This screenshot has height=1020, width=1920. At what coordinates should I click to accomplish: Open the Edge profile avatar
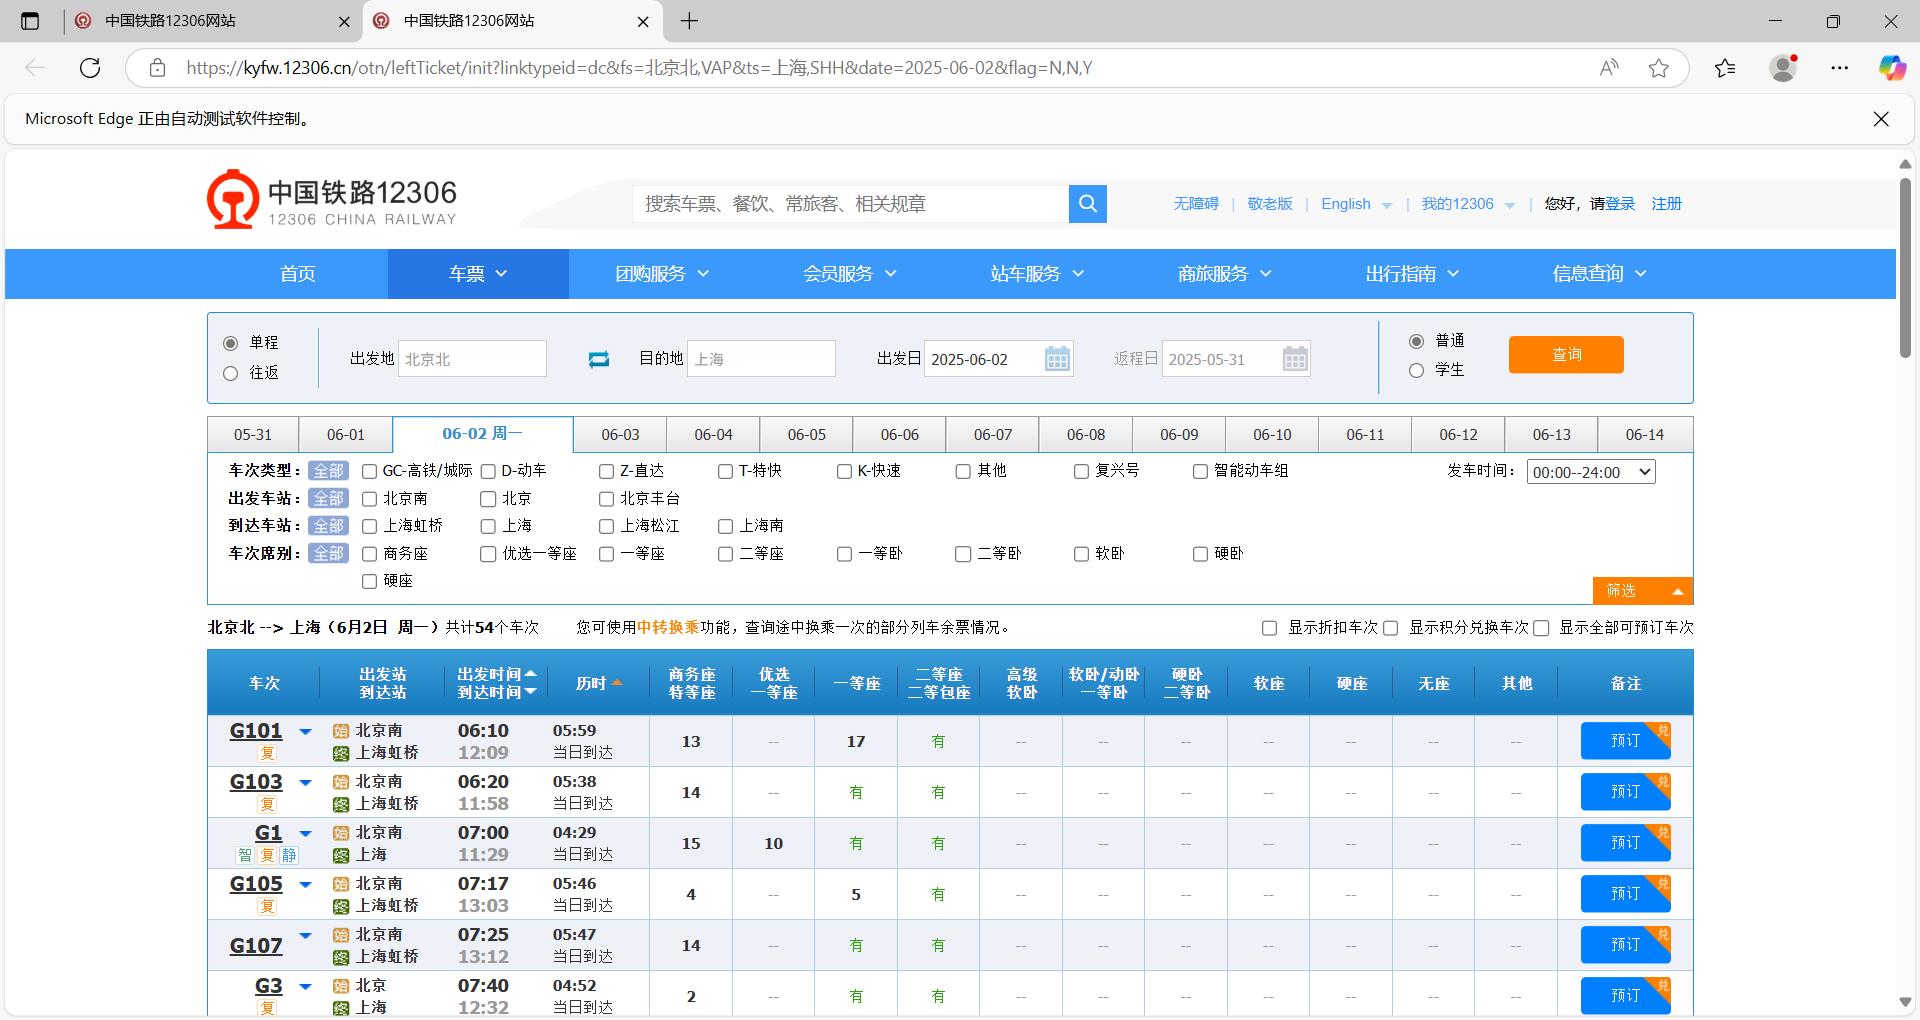coord(1783,68)
